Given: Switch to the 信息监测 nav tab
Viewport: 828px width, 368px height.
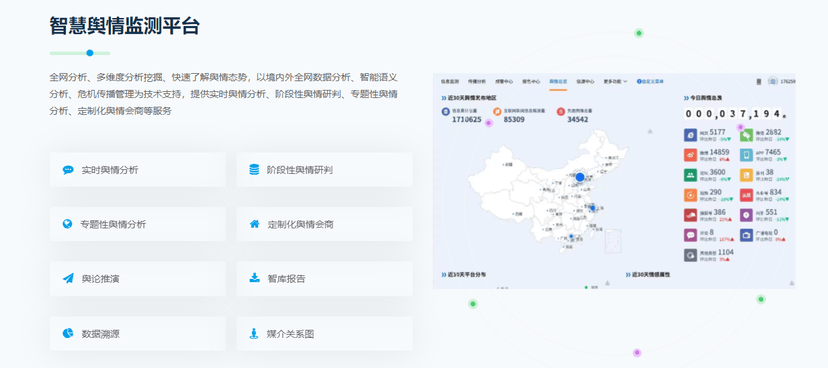Looking at the screenshot, I should [x=450, y=82].
